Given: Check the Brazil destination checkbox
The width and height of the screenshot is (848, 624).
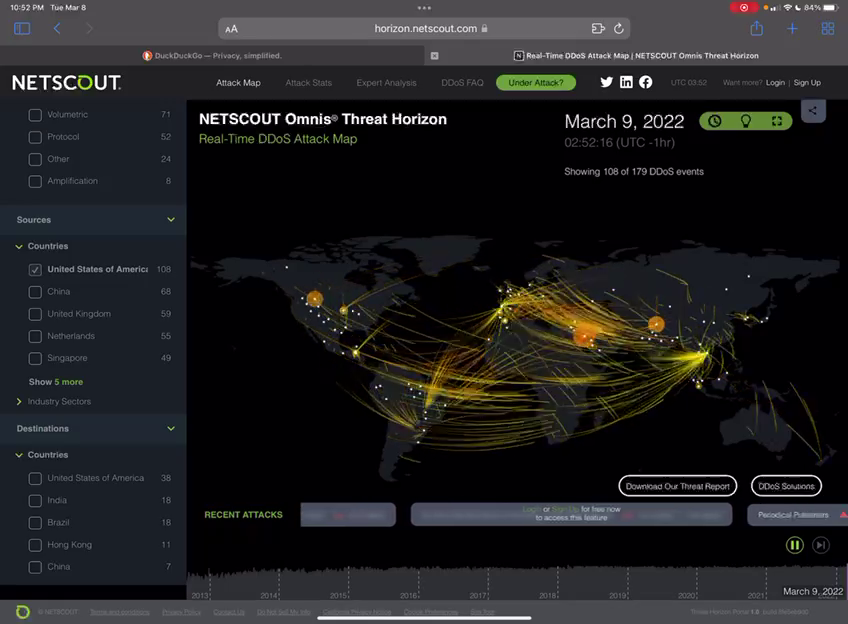Looking at the screenshot, I should pyautogui.click(x=35, y=522).
